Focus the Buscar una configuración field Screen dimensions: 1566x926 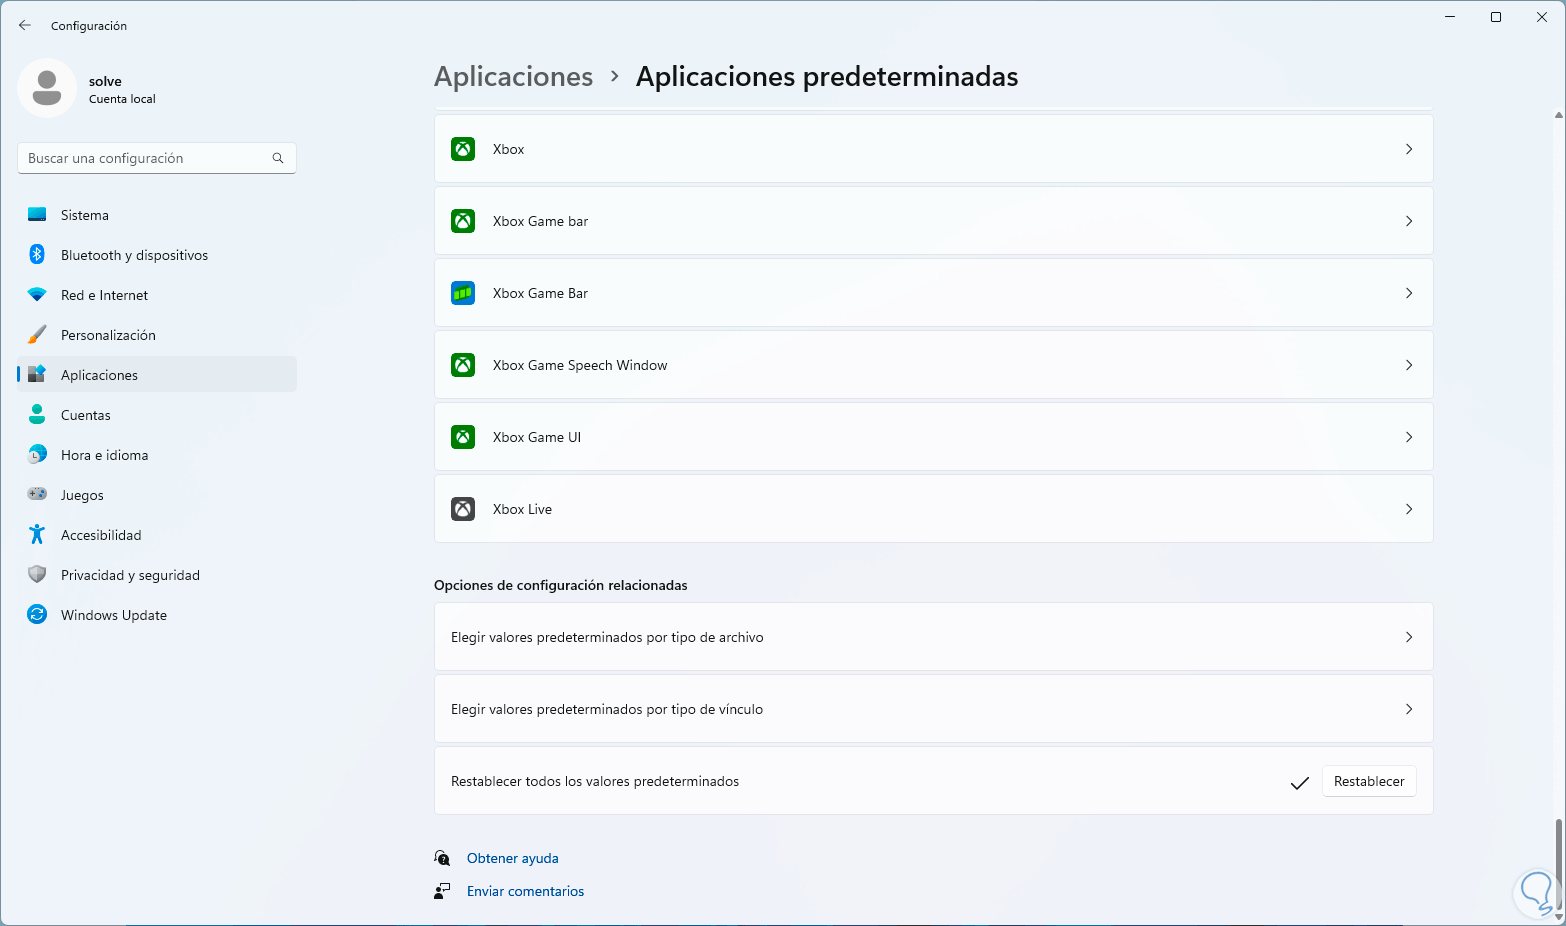point(145,158)
